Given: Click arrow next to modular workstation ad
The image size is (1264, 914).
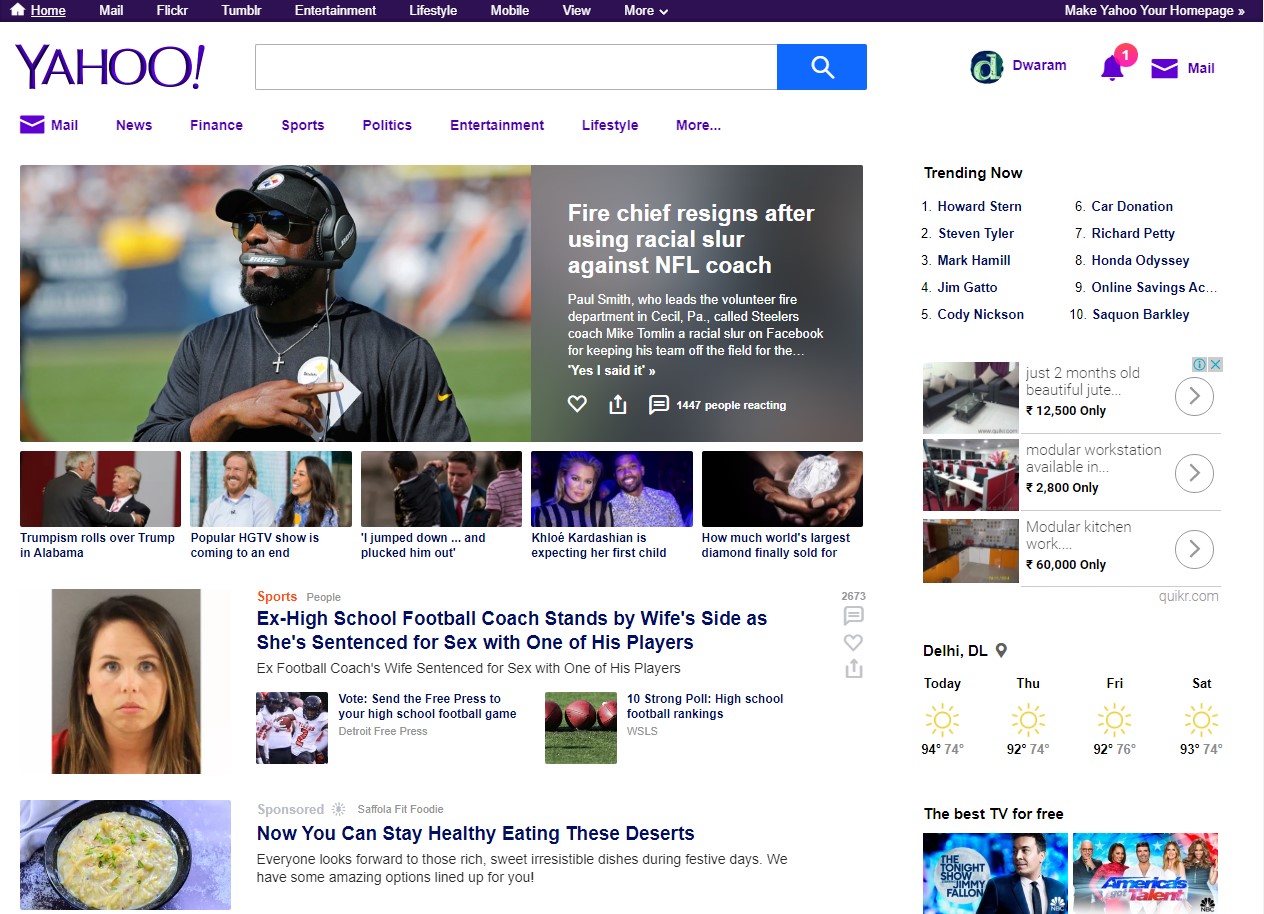Looking at the screenshot, I should pyautogui.click(x=1194, y=473).
